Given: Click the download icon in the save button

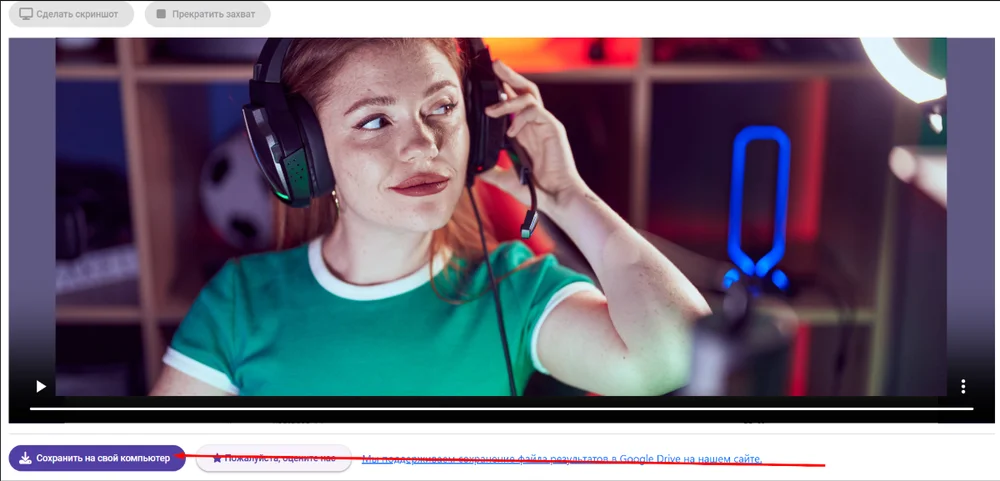Looking at the screenshot, I should [25, 458].
